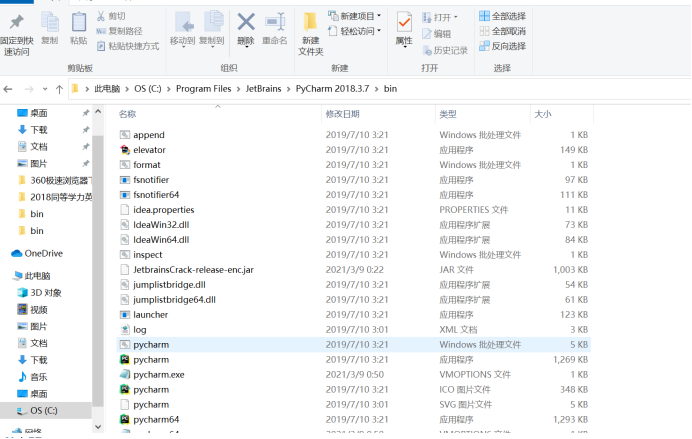Click JetBrains in address path
Viewport: 692px width, 439px height.
click(x=263, y=89)
